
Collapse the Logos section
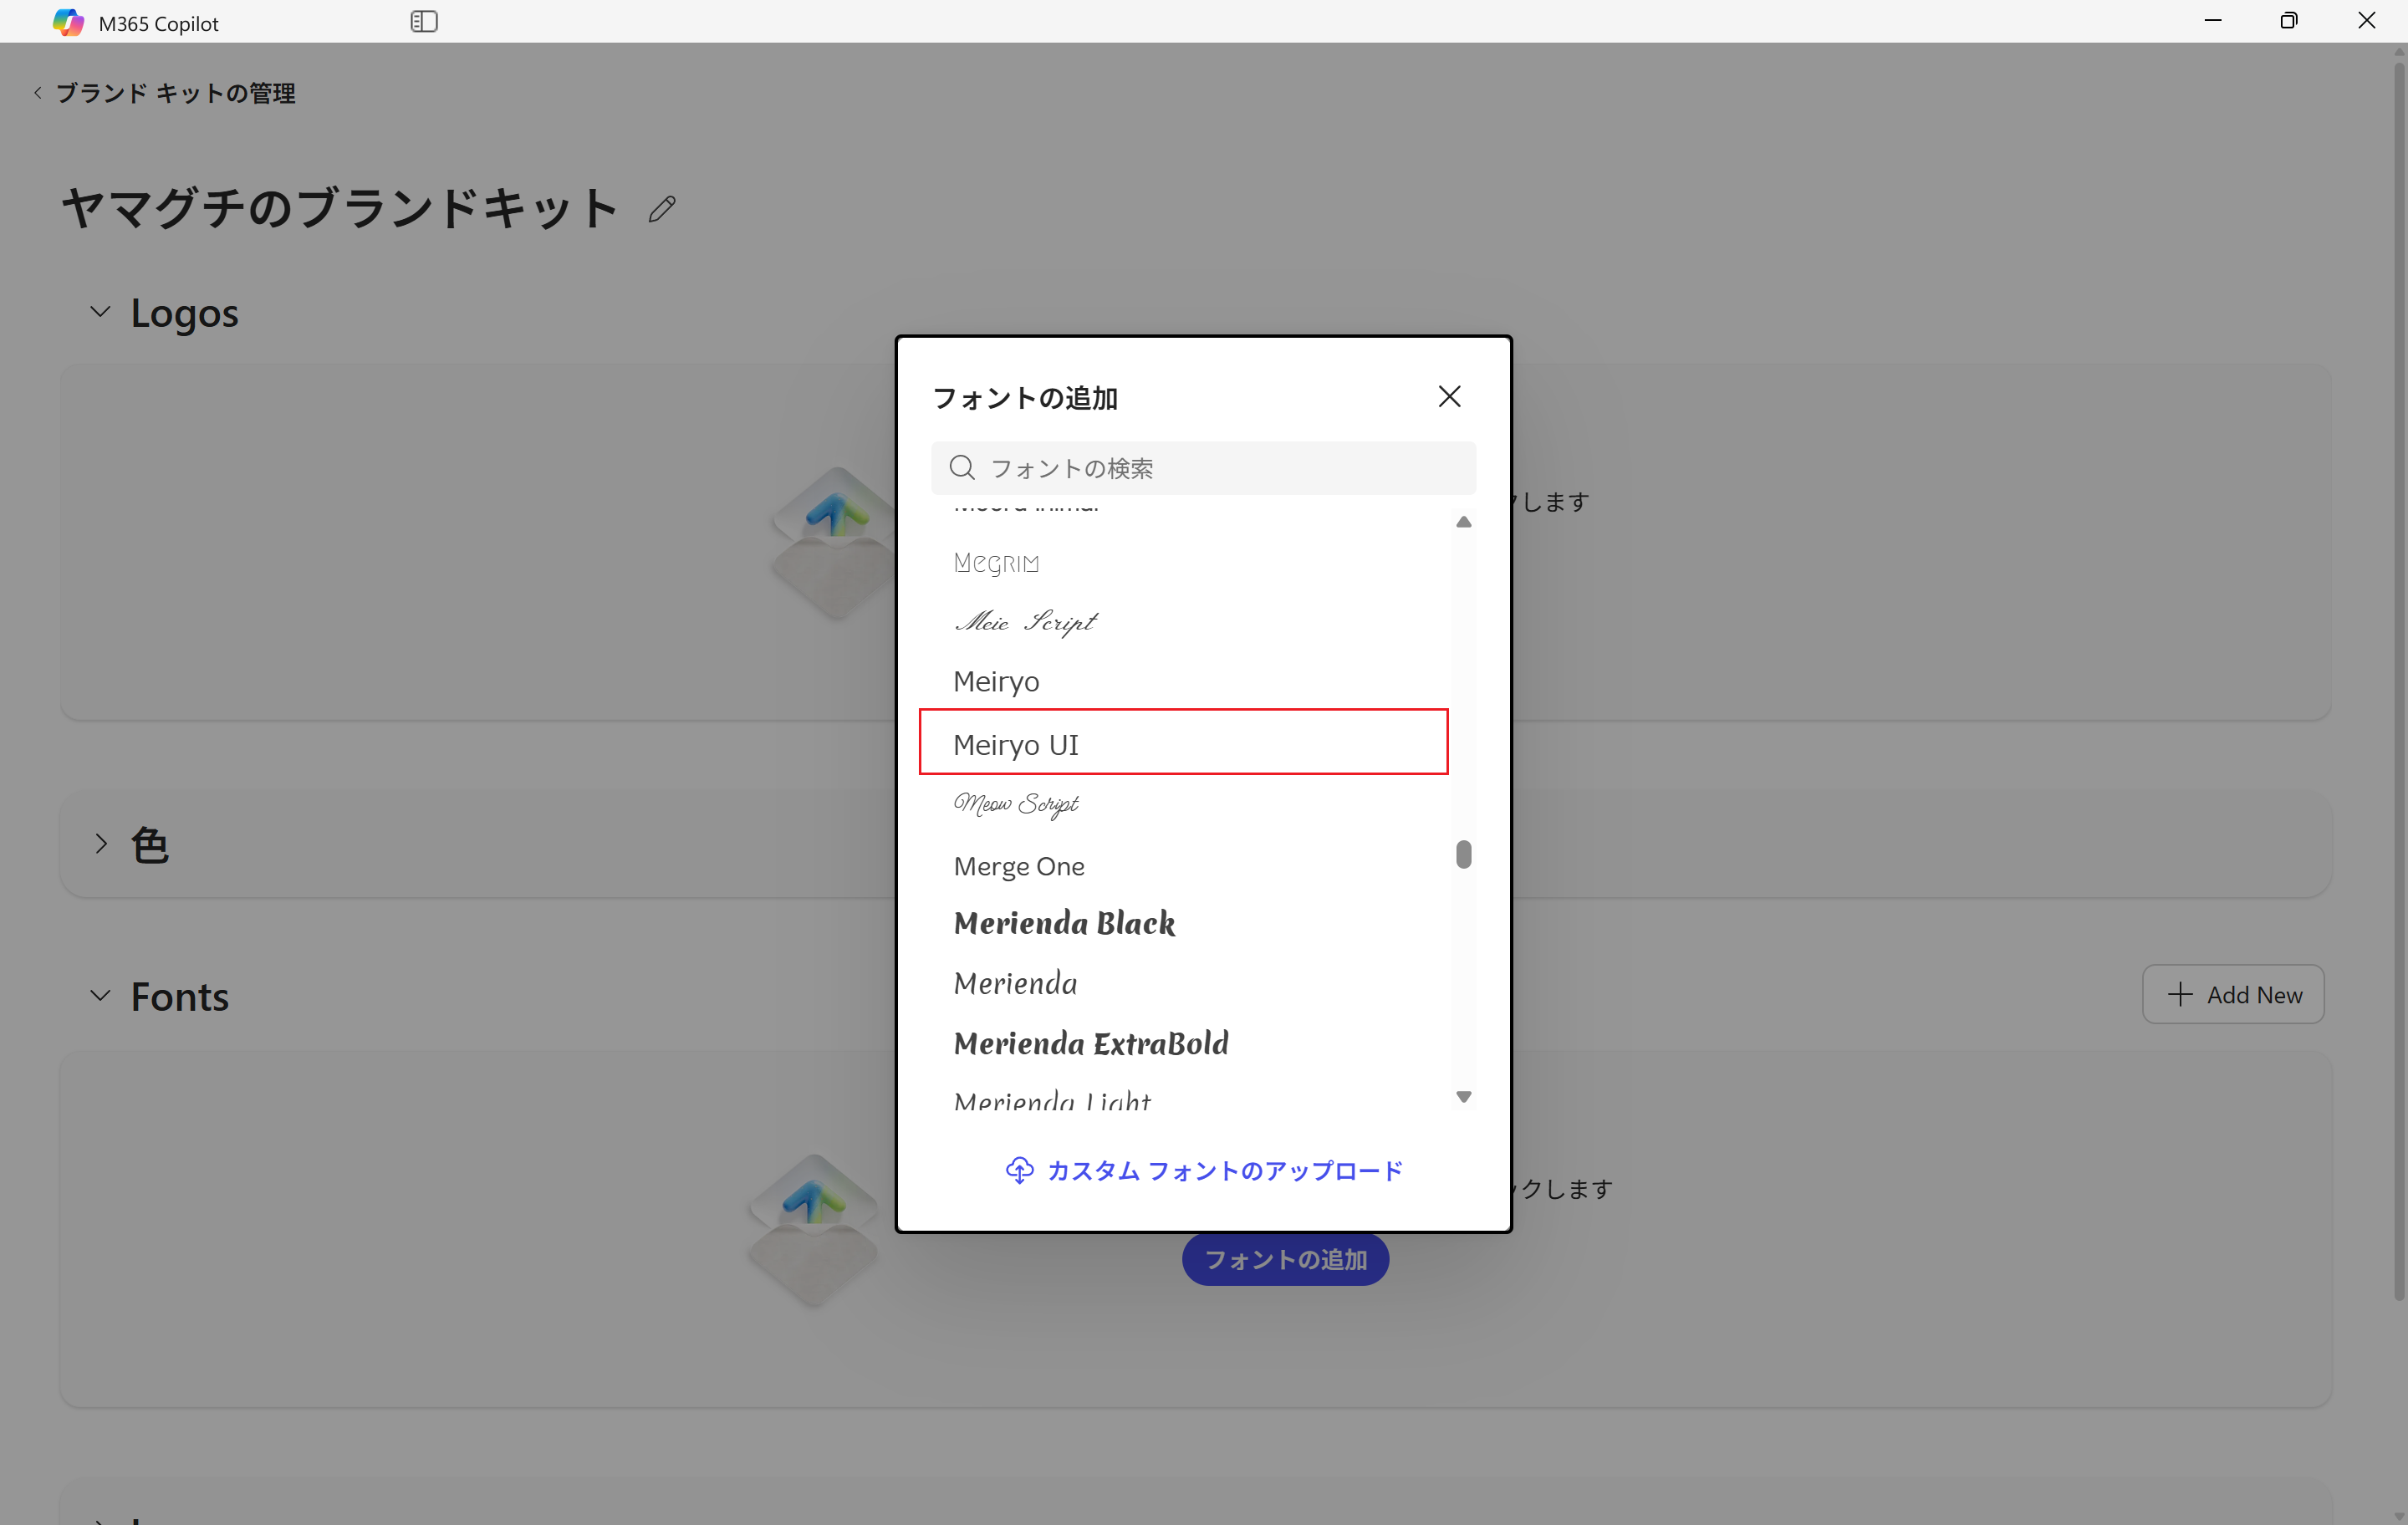point(100,311)
